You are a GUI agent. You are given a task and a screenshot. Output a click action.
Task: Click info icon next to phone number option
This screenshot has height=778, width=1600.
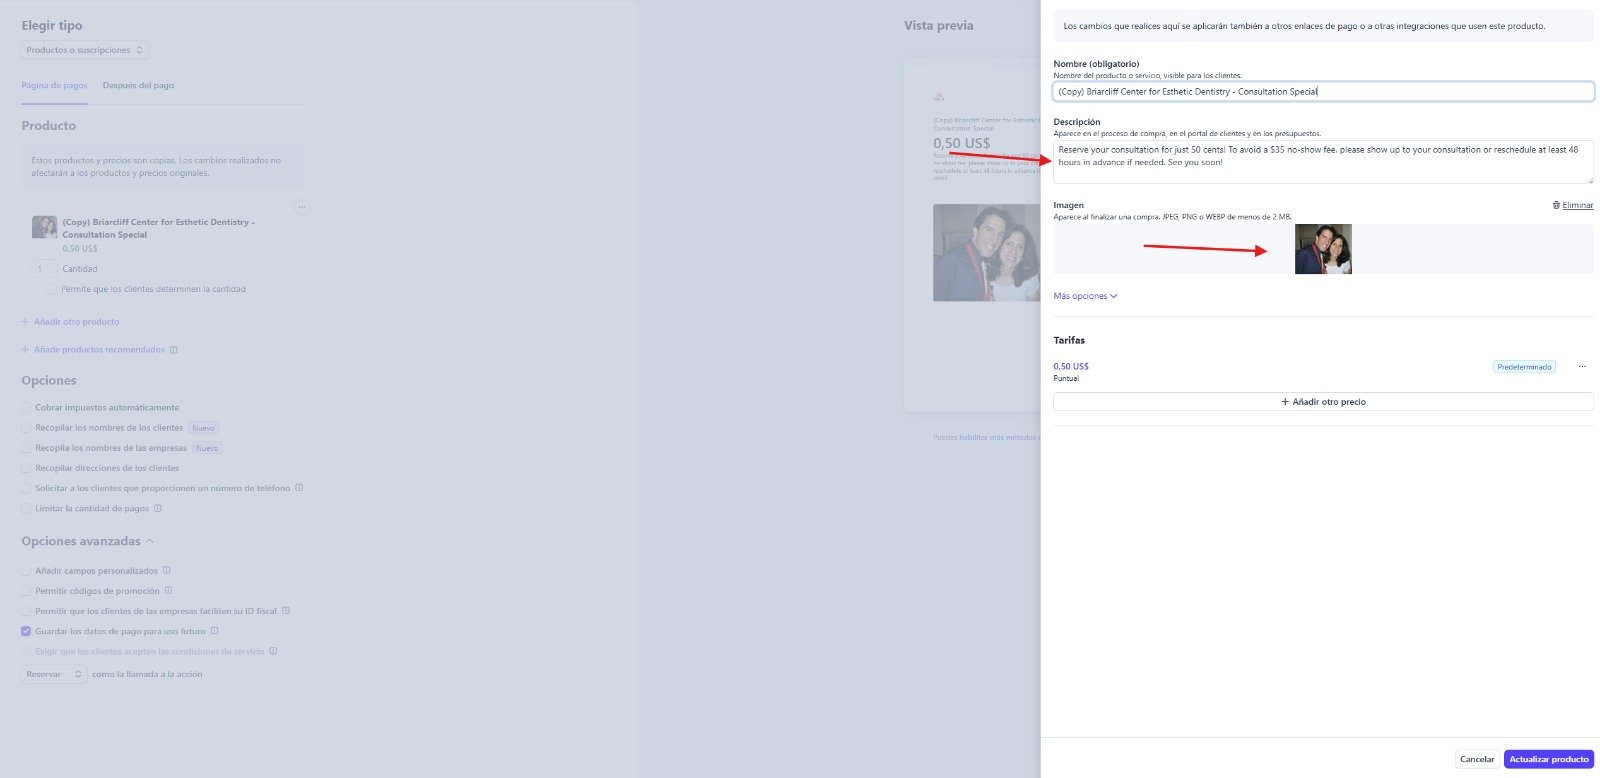coord(299,488)
